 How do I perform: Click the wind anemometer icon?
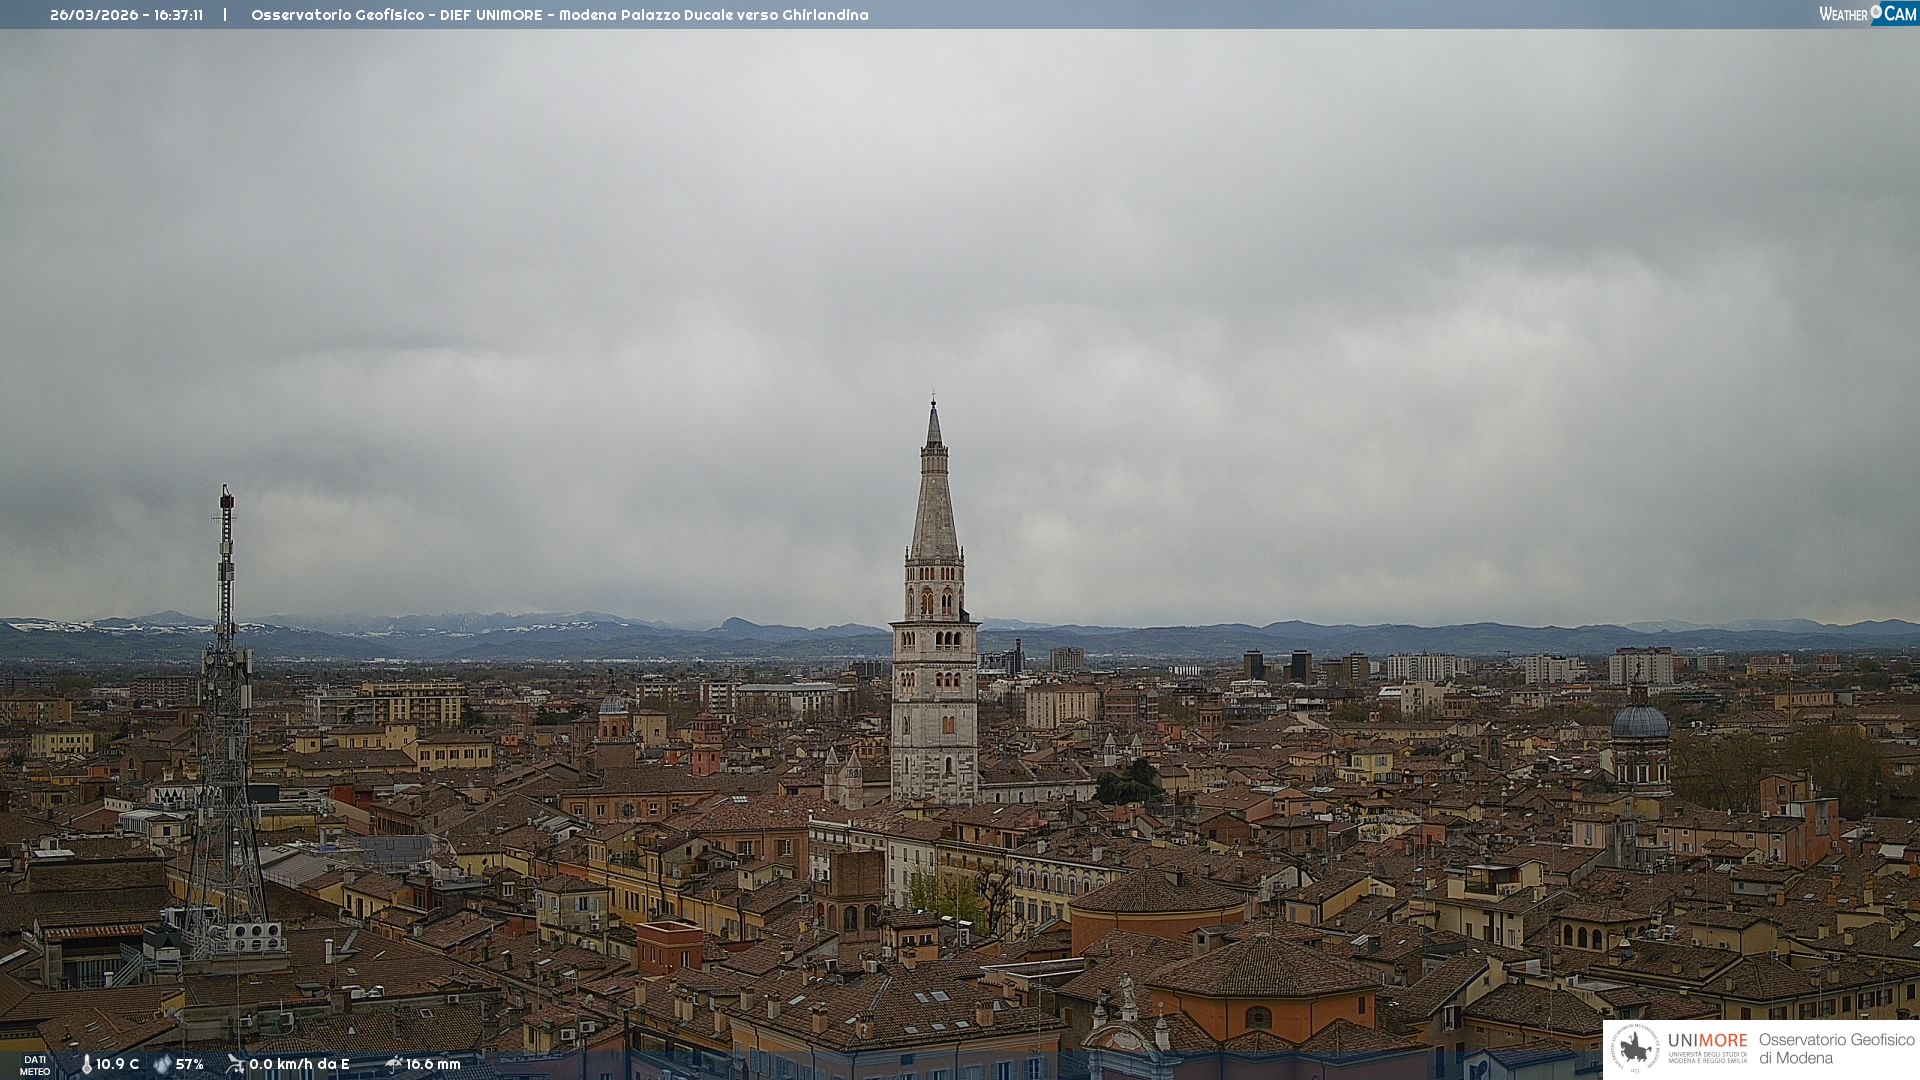coord(235,1064)
